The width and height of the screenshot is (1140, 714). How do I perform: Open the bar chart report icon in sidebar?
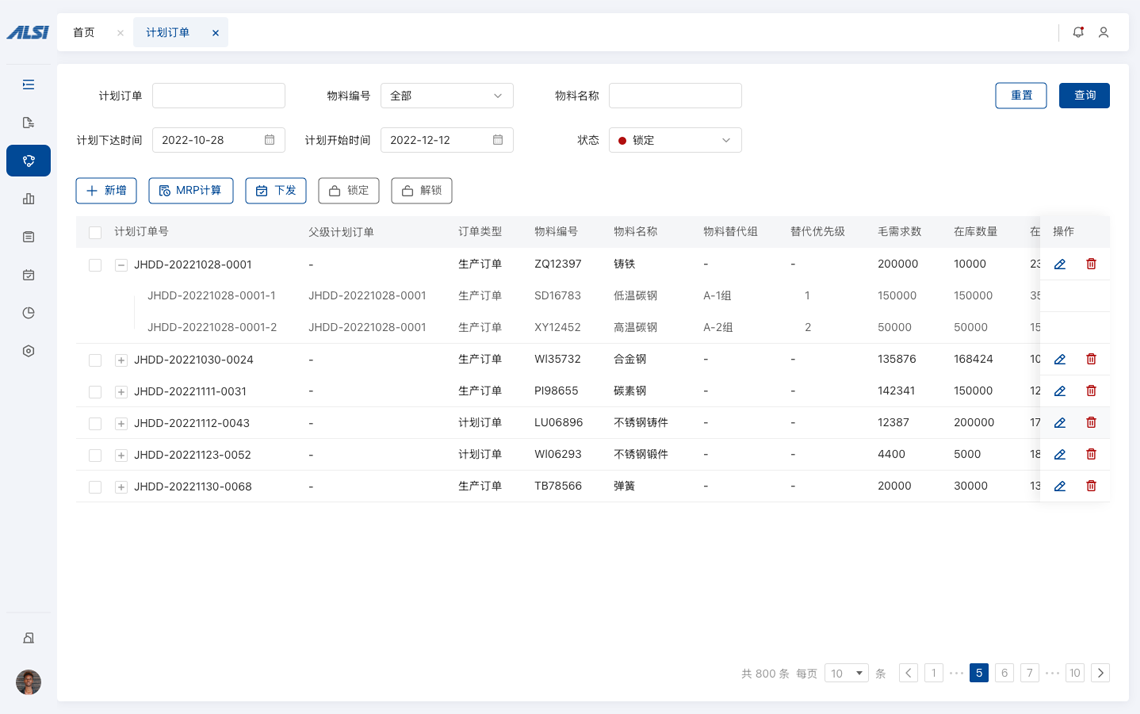28,199
